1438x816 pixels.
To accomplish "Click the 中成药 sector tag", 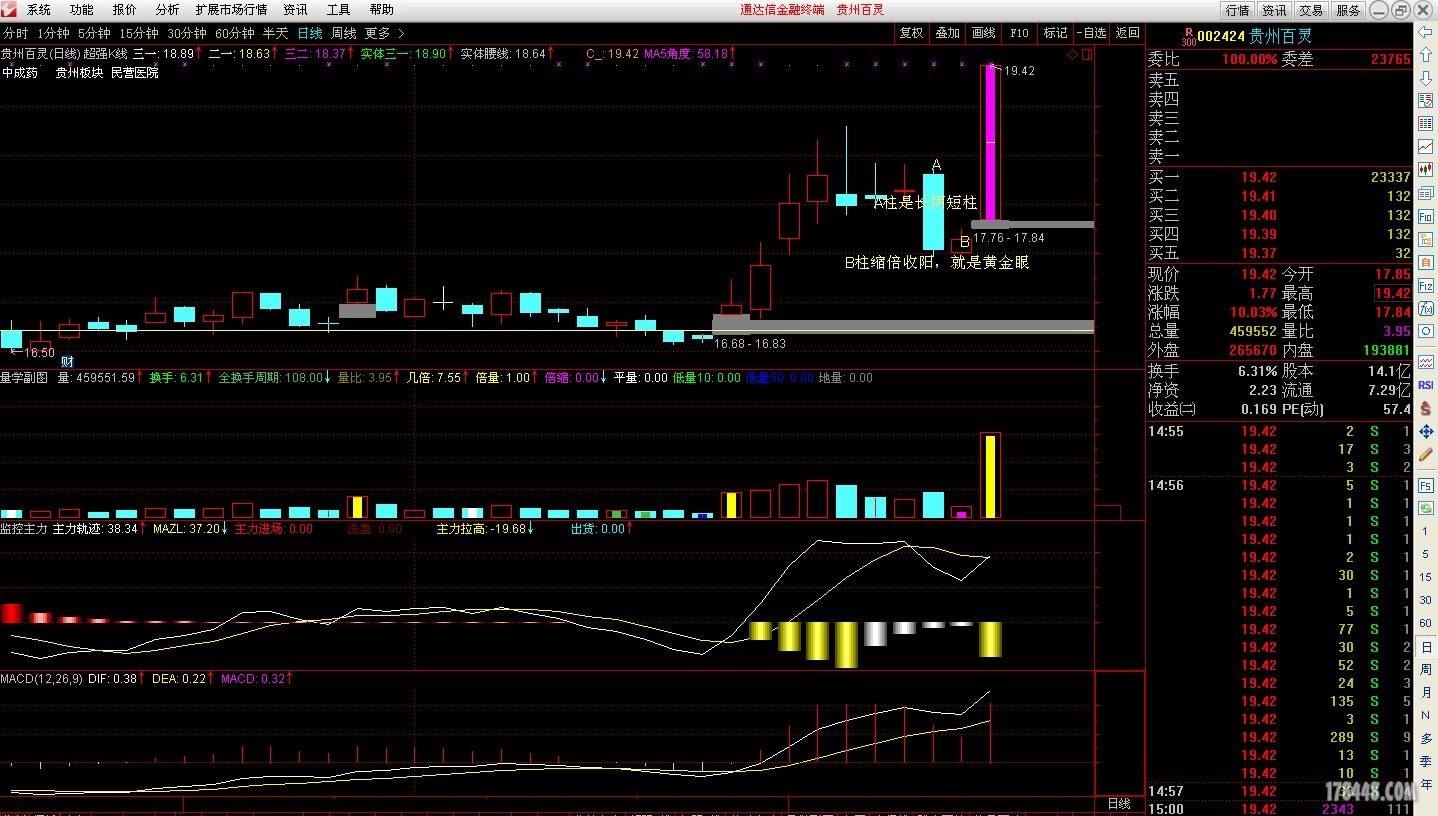I will tap(20, 73).
